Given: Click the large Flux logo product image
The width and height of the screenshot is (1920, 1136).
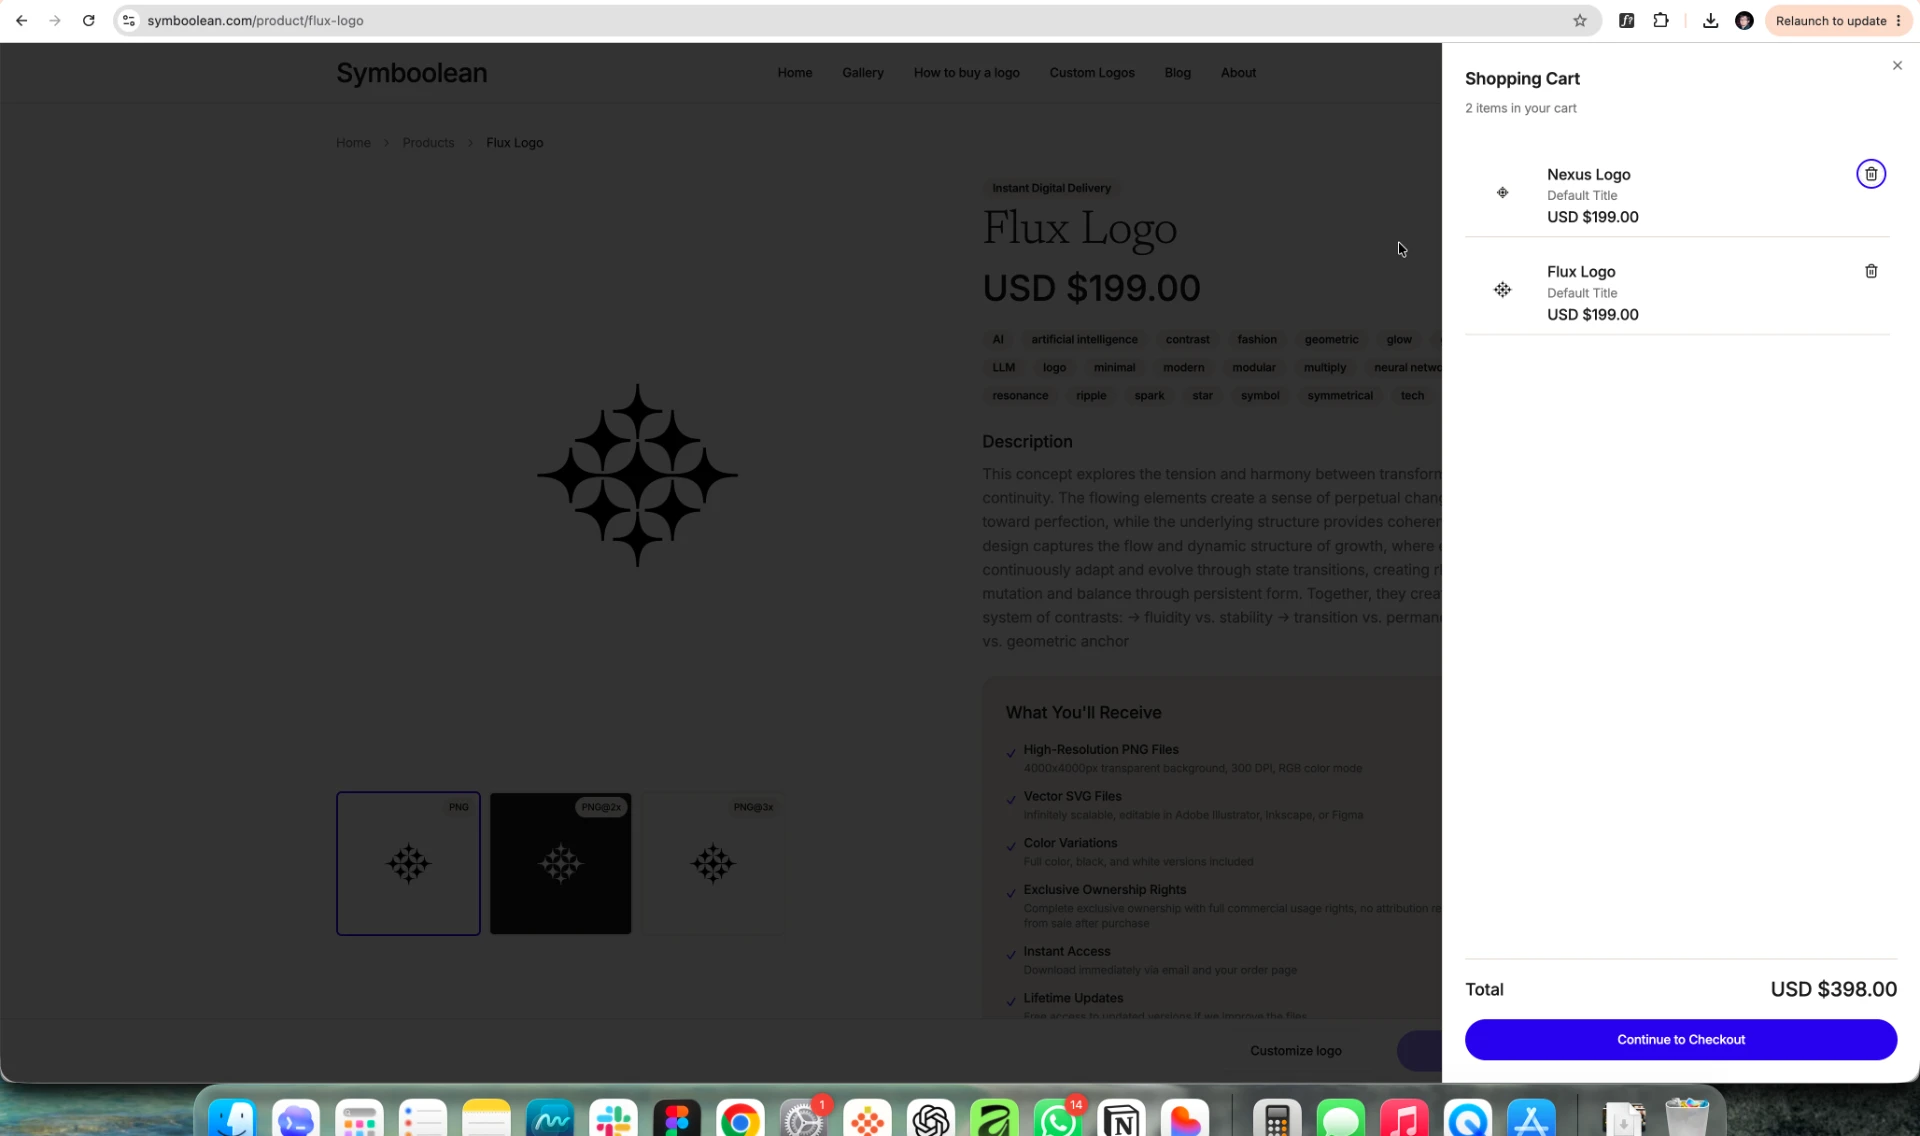Looking at the screenshot, I should point(637,475).
